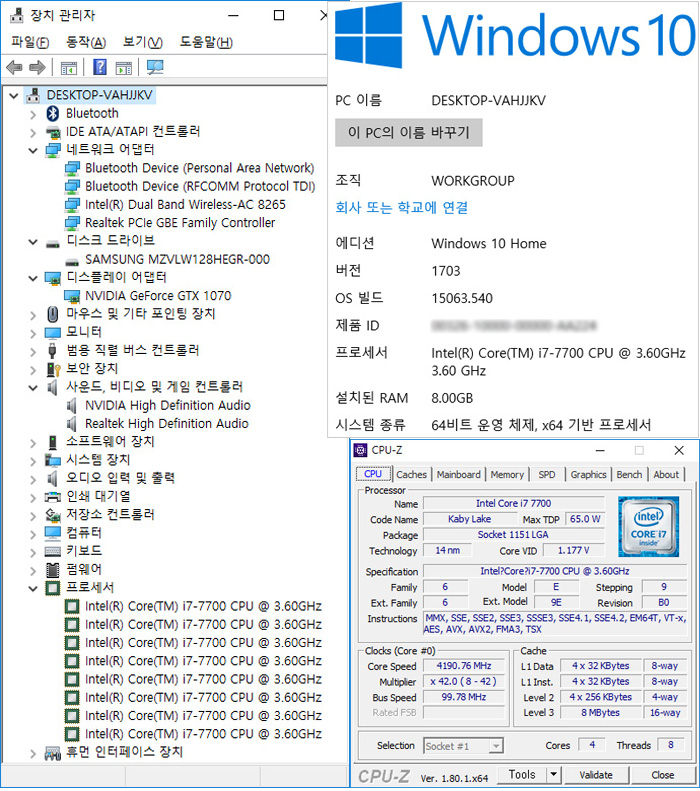Switch to the SPD tab in CPU-Z

pyautogui.click(x=547, y=474)
